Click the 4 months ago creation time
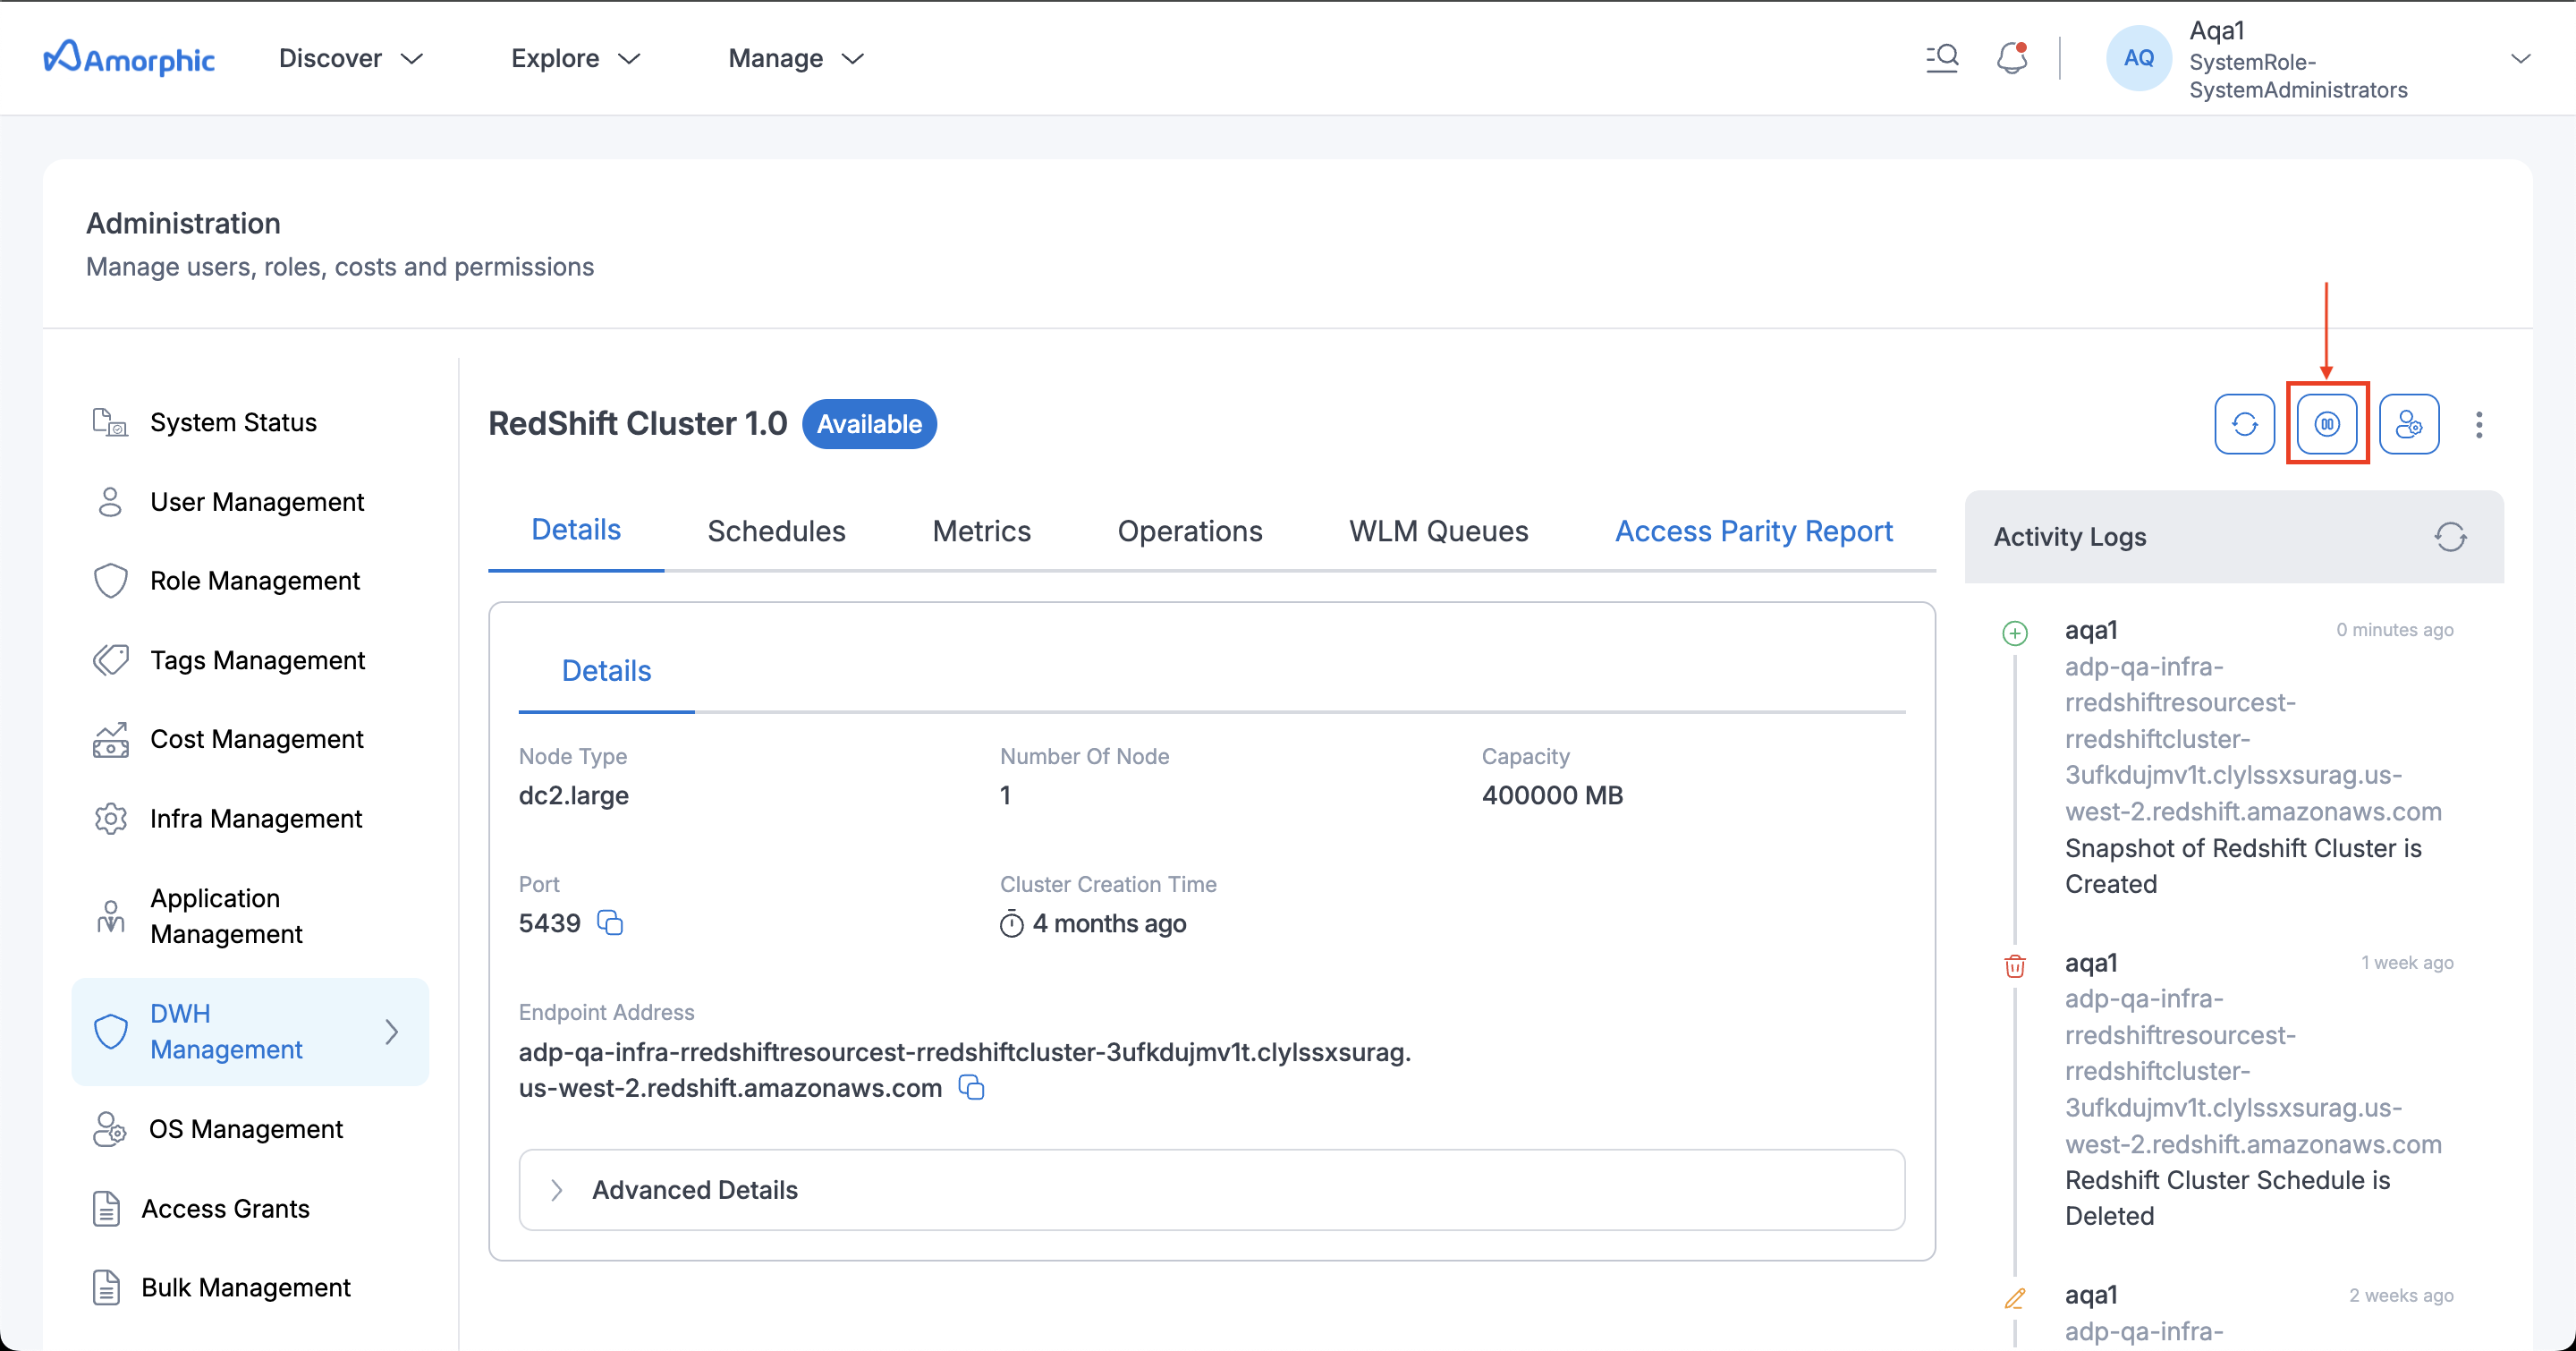This screenshot has height=1351, width=2576. pos(1109,923)
